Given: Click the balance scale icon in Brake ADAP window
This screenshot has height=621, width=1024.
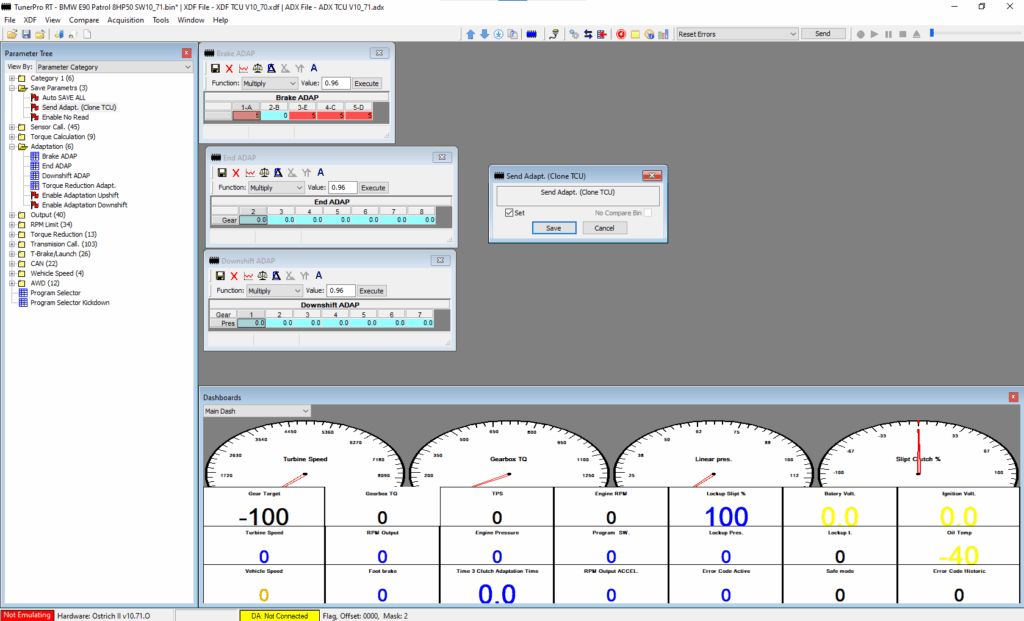Looking at the screenshot, I should (x=257, y=68).
